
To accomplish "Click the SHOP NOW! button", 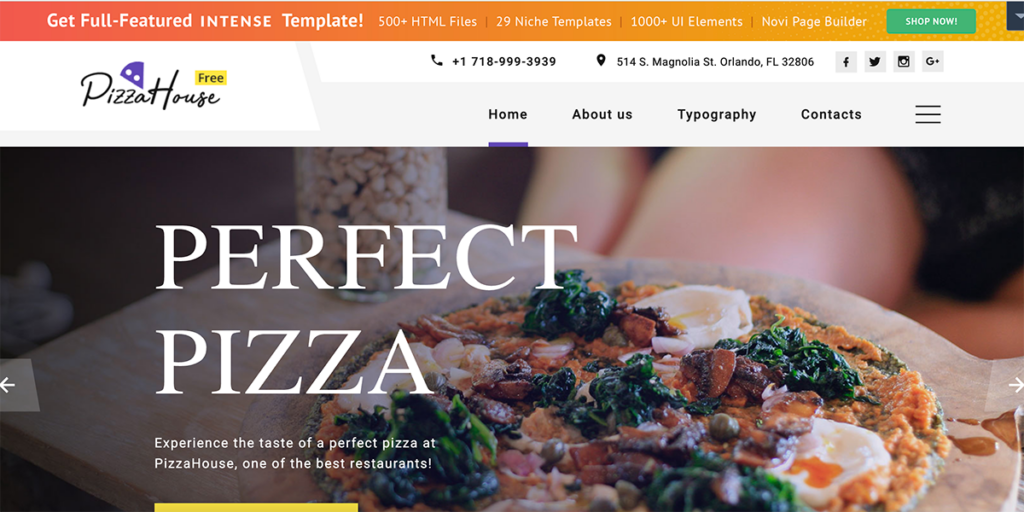I will pos(931,22).
